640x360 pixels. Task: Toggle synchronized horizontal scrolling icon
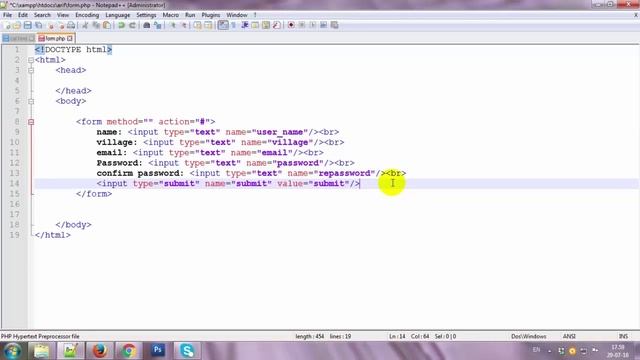point(208,25)
